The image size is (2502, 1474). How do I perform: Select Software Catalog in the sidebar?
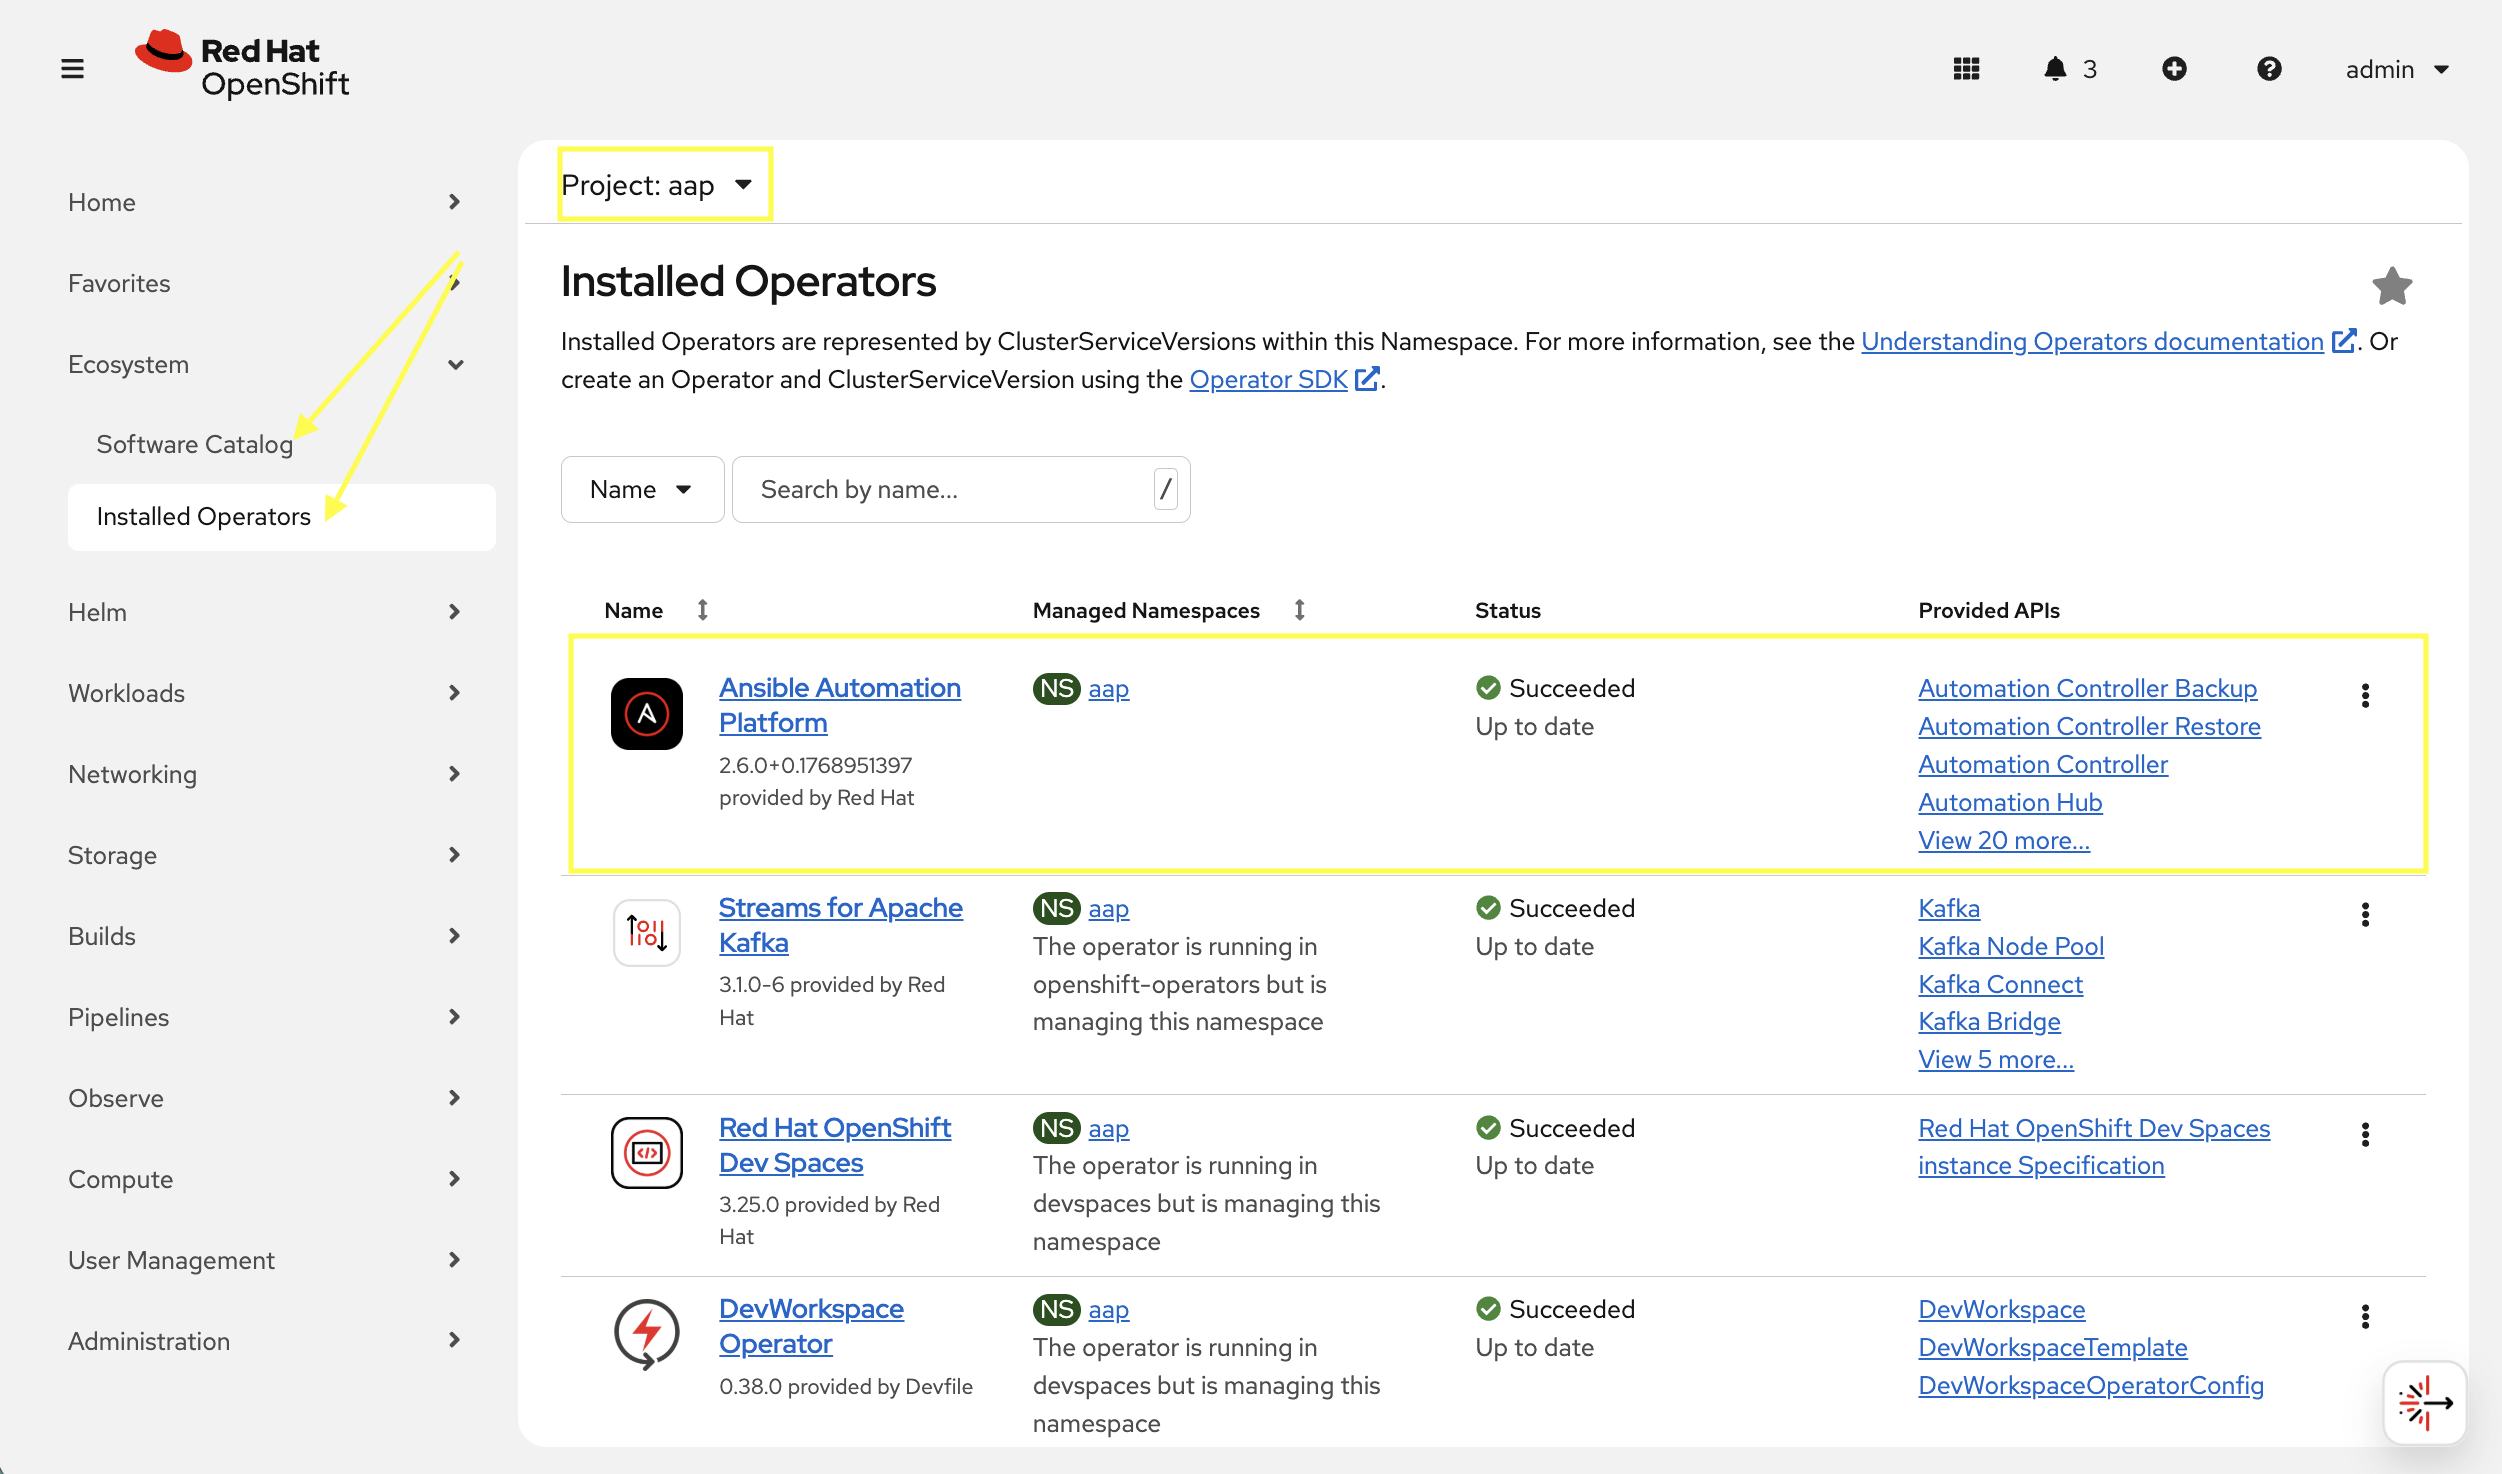(x=194, y=444)
